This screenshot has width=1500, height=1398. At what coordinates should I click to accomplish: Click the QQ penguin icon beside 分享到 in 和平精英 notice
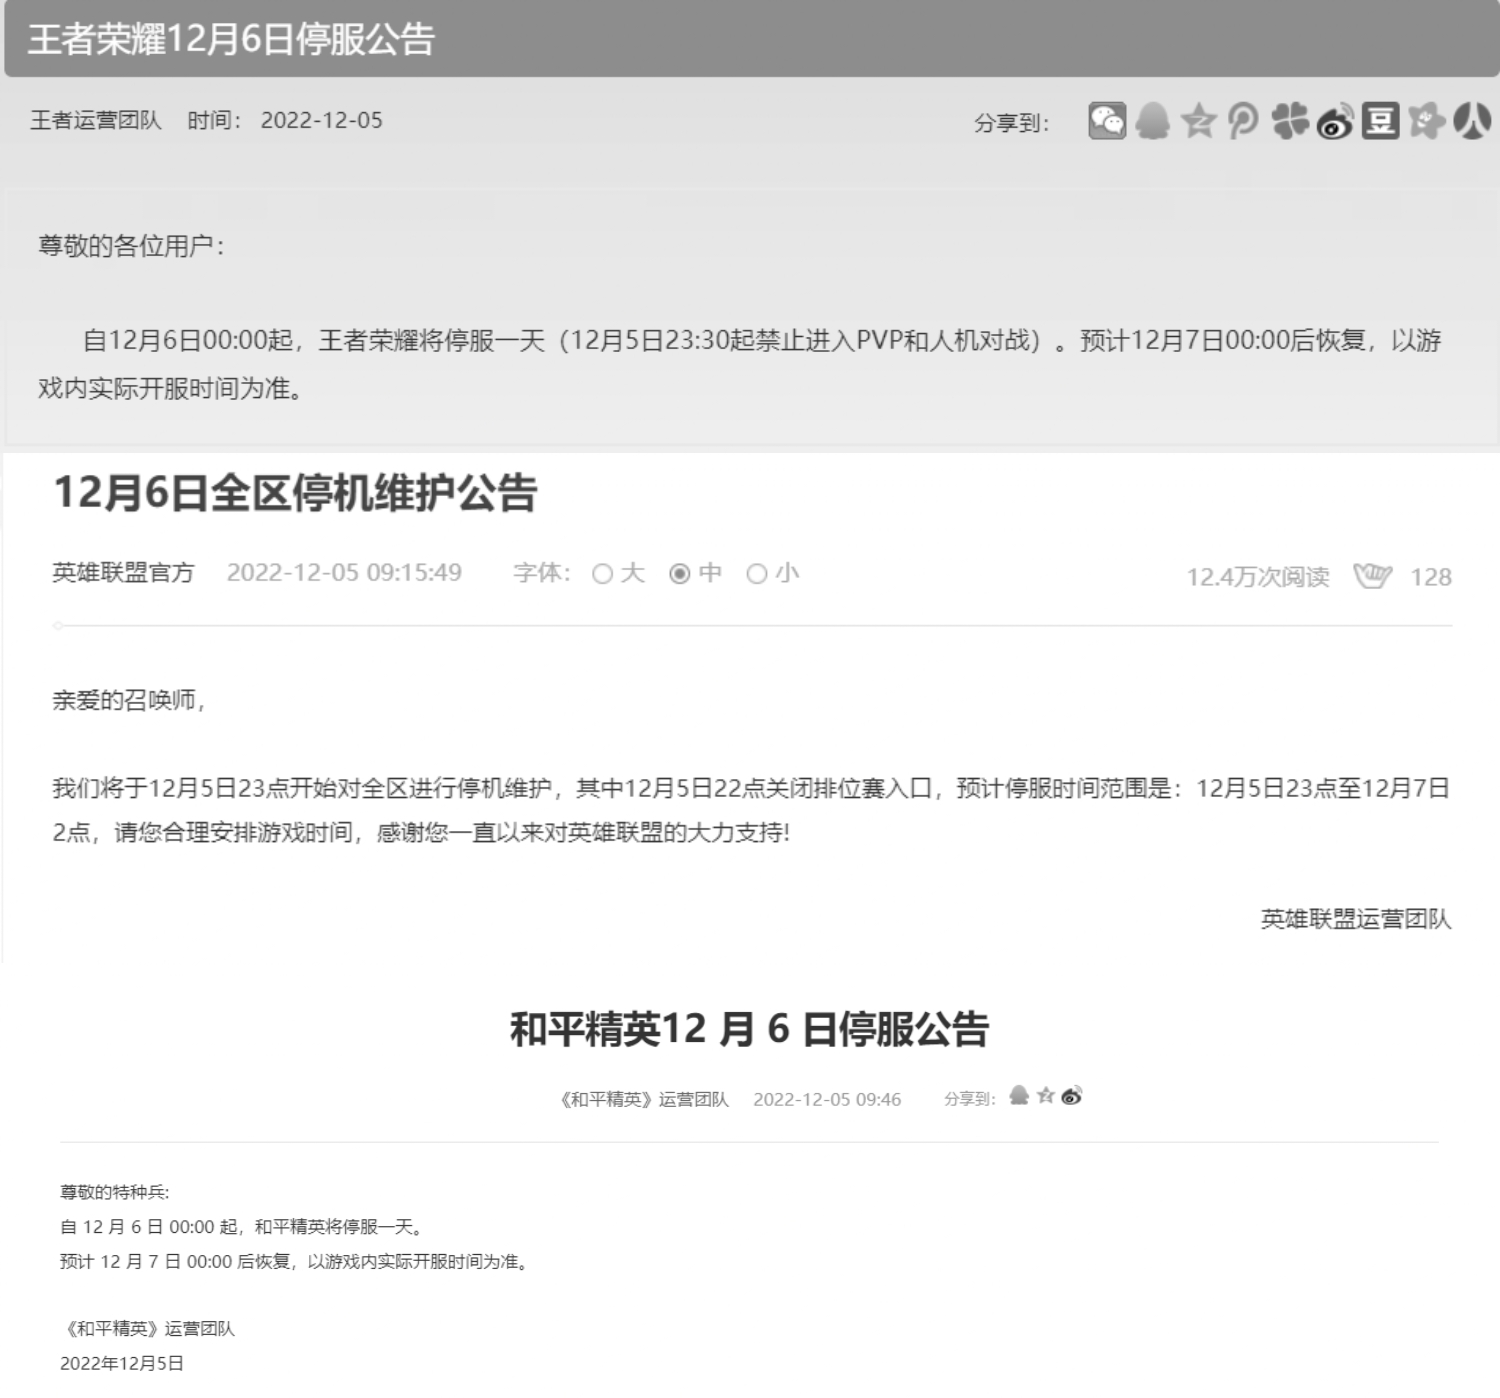[1018, 1095]
